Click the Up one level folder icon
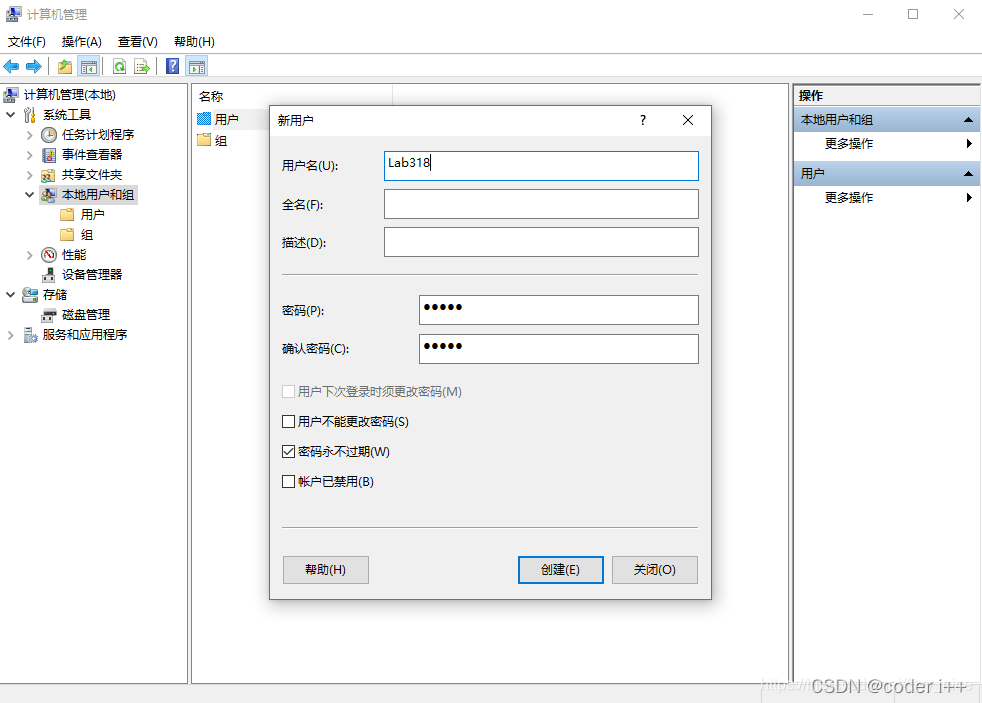Image resolution: width=982 pixels, height=703 pixels. [x=65, y=66]
